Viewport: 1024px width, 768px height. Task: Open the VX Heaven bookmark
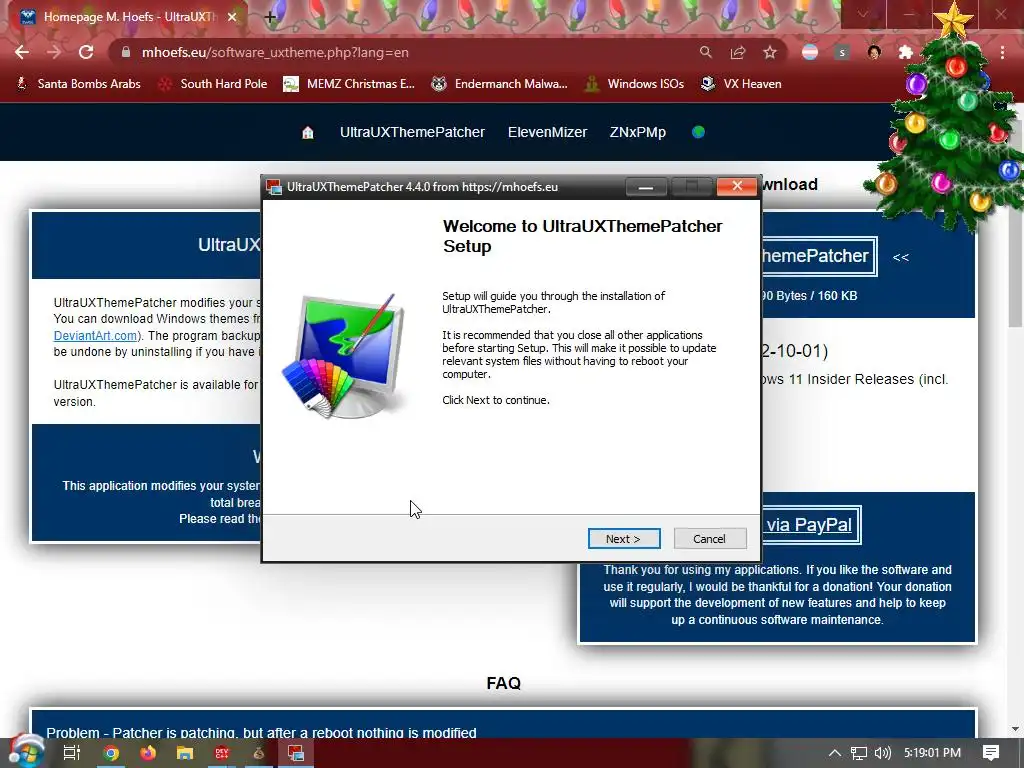[741, 84]
